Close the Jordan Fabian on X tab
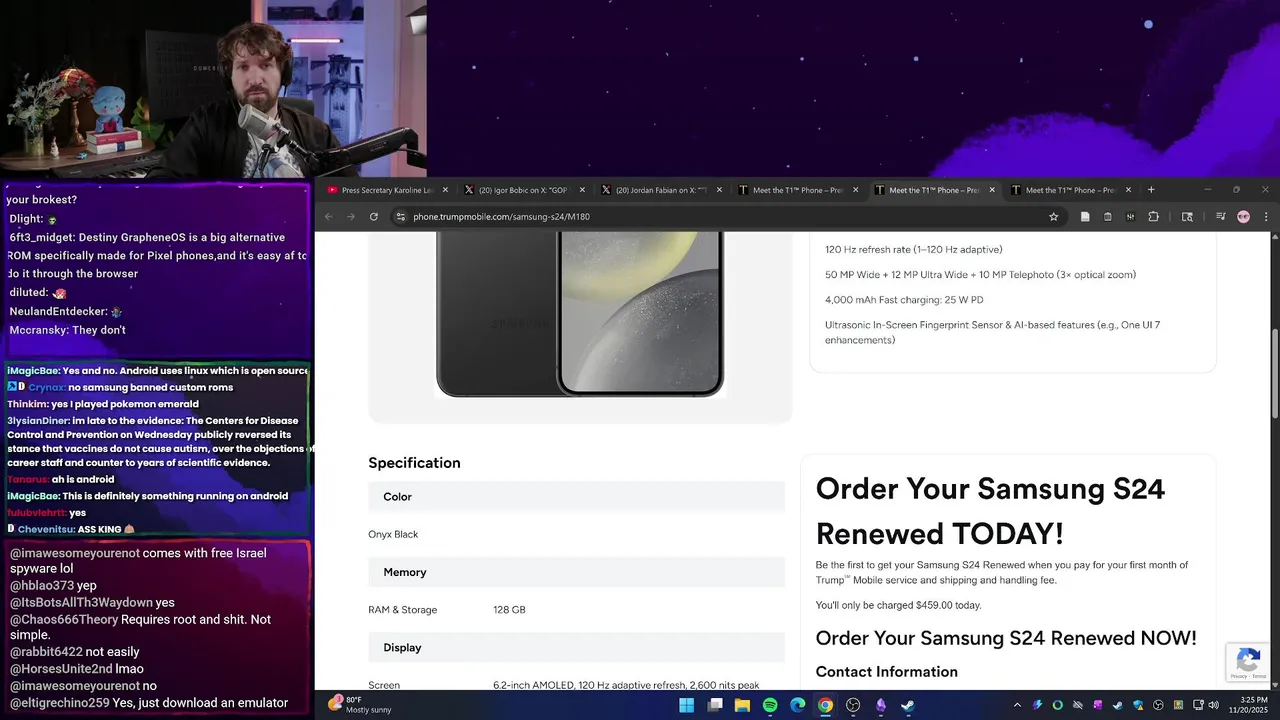The width and height of the screenshot is (1280, 720). 719,190
